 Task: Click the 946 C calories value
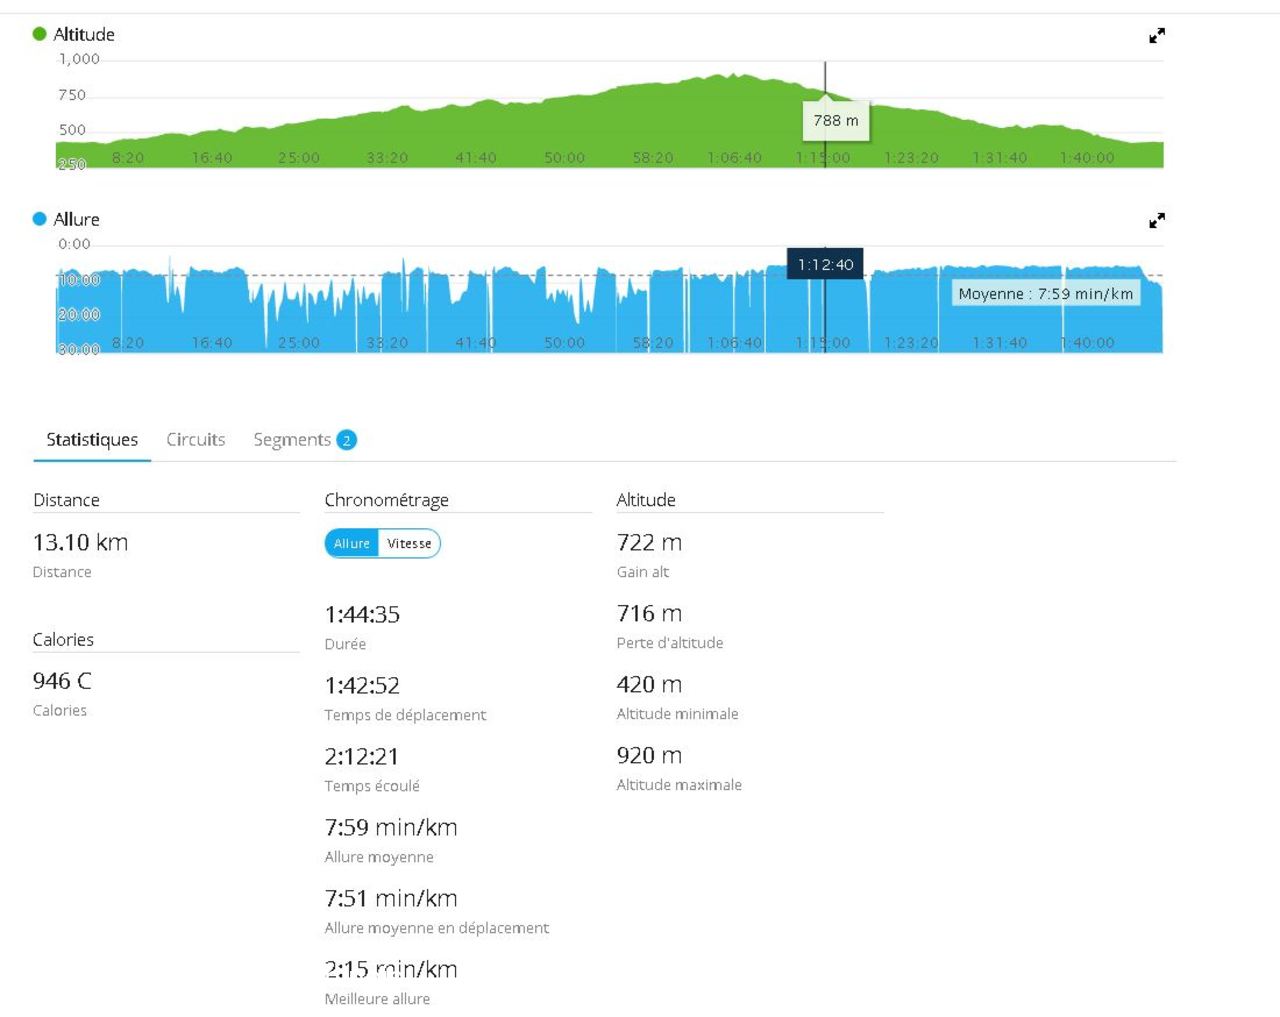(62, 681)
